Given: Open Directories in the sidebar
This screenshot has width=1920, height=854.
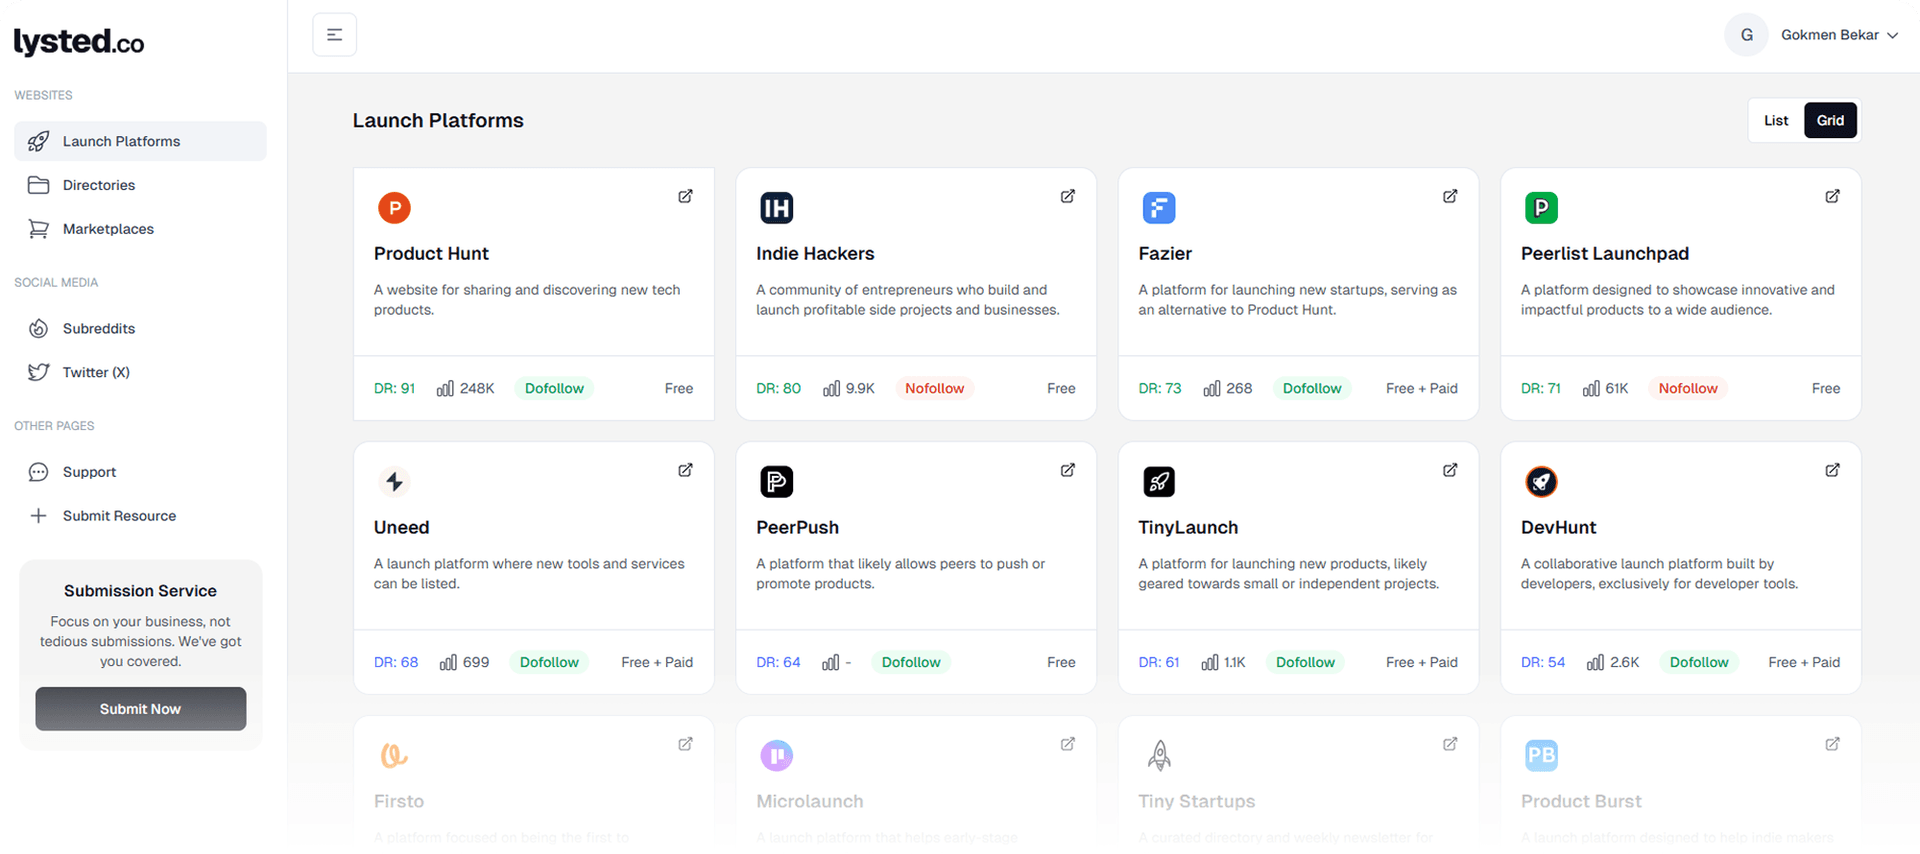Looking at the screenshot, I should pyautogui.click(x=98, y=185).
